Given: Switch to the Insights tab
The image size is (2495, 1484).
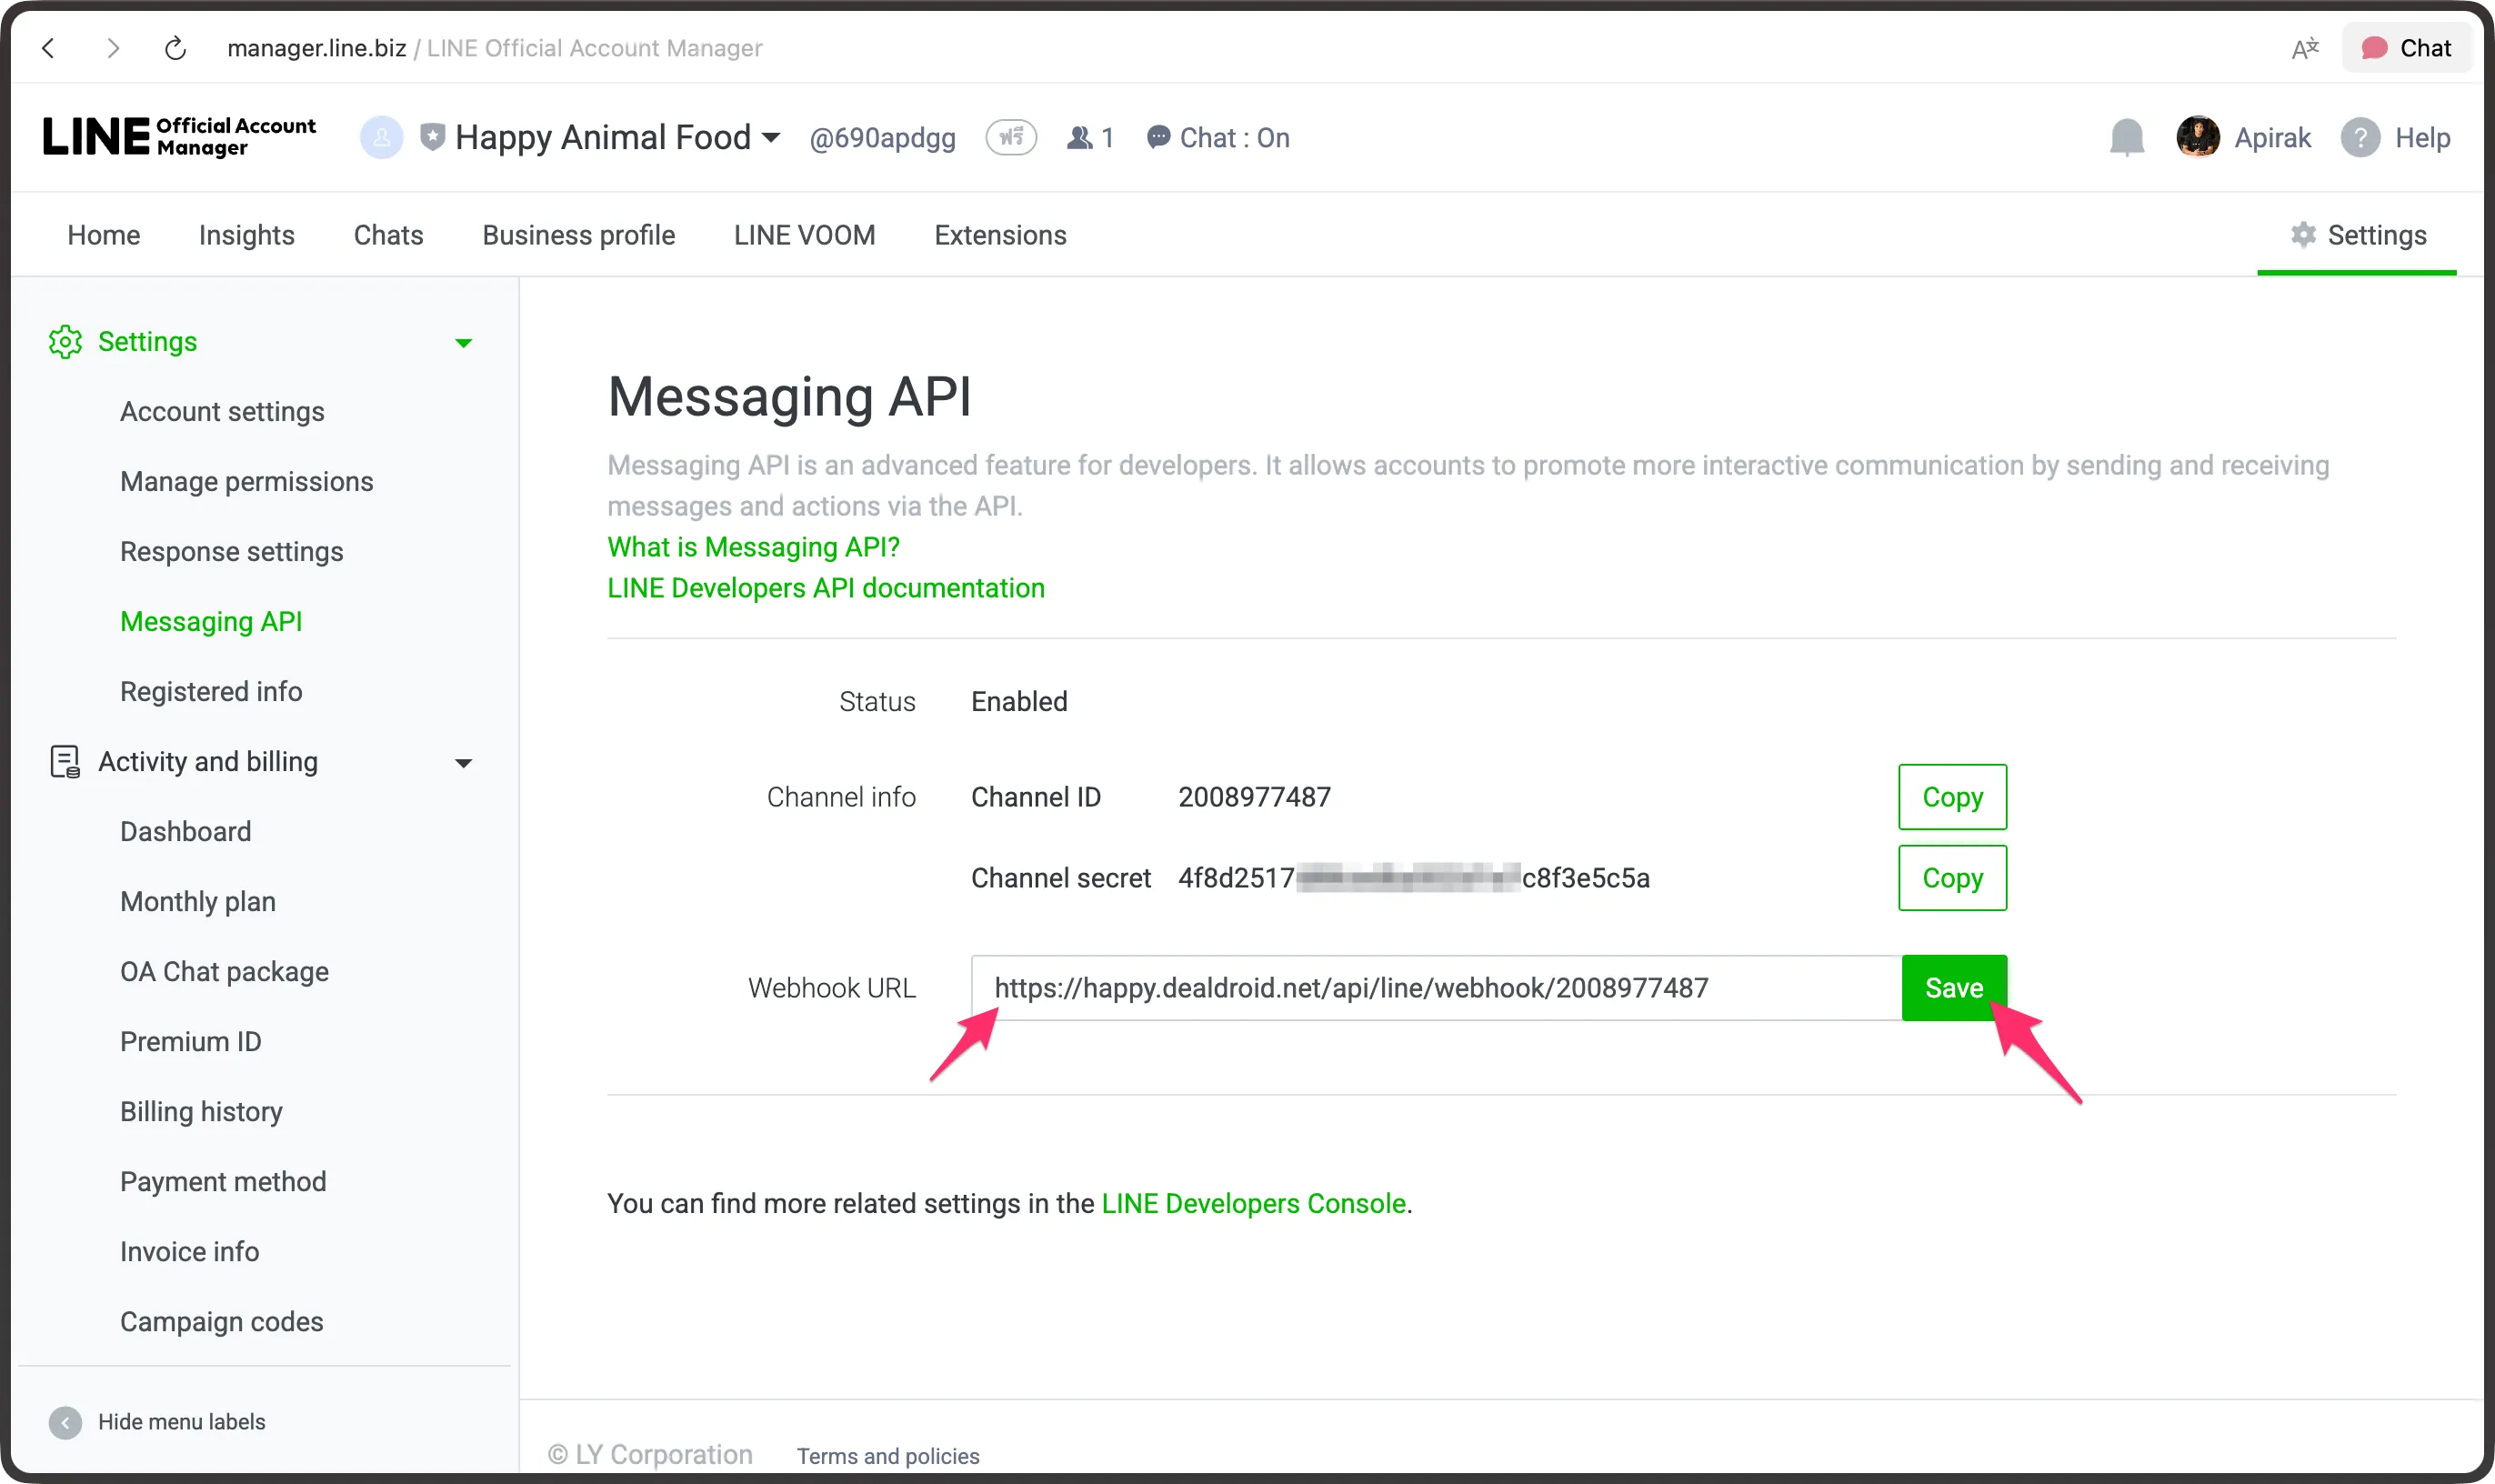Looking at the screenshot, I should tap(246, 234).
